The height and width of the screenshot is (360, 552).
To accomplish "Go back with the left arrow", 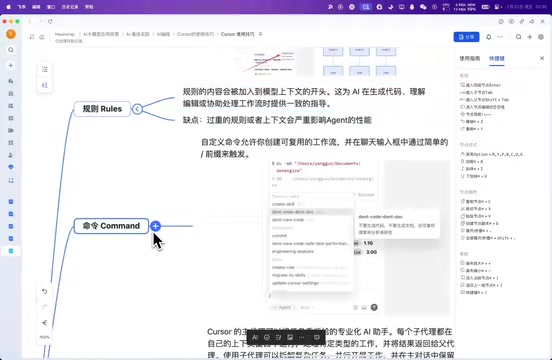I will [30, 21].
